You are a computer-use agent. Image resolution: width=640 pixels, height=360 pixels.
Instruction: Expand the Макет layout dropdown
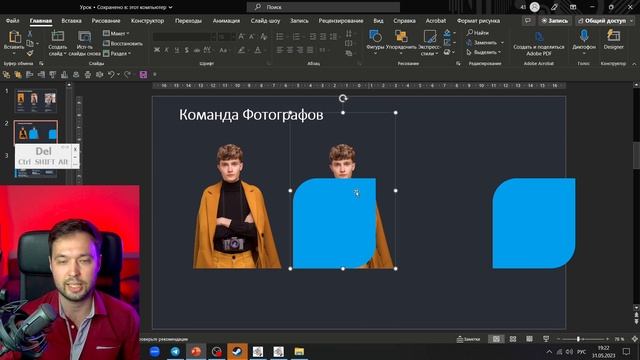point(116,33)
